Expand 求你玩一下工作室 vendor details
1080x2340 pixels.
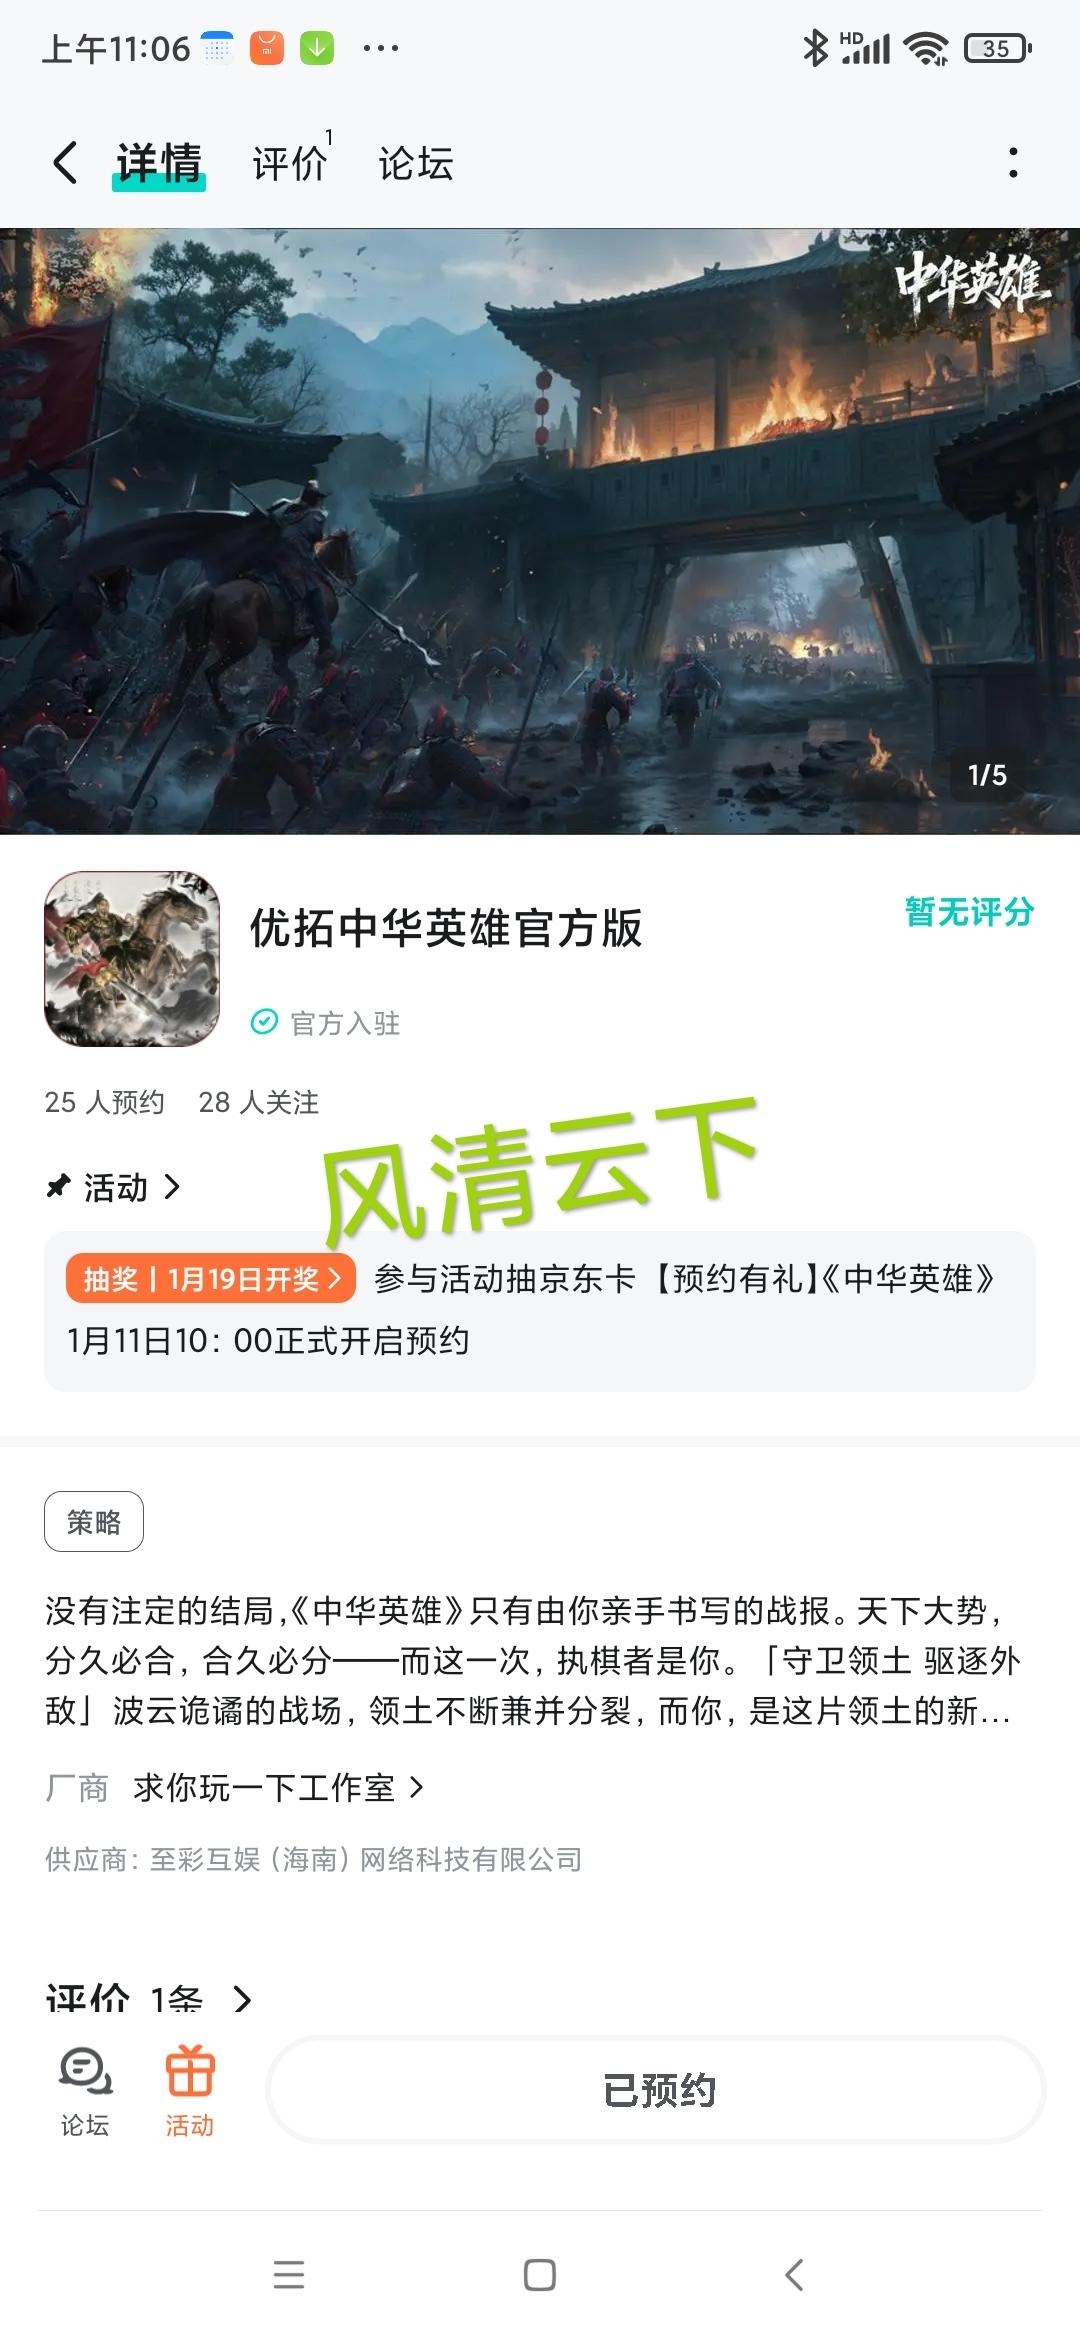point(279,1787)
